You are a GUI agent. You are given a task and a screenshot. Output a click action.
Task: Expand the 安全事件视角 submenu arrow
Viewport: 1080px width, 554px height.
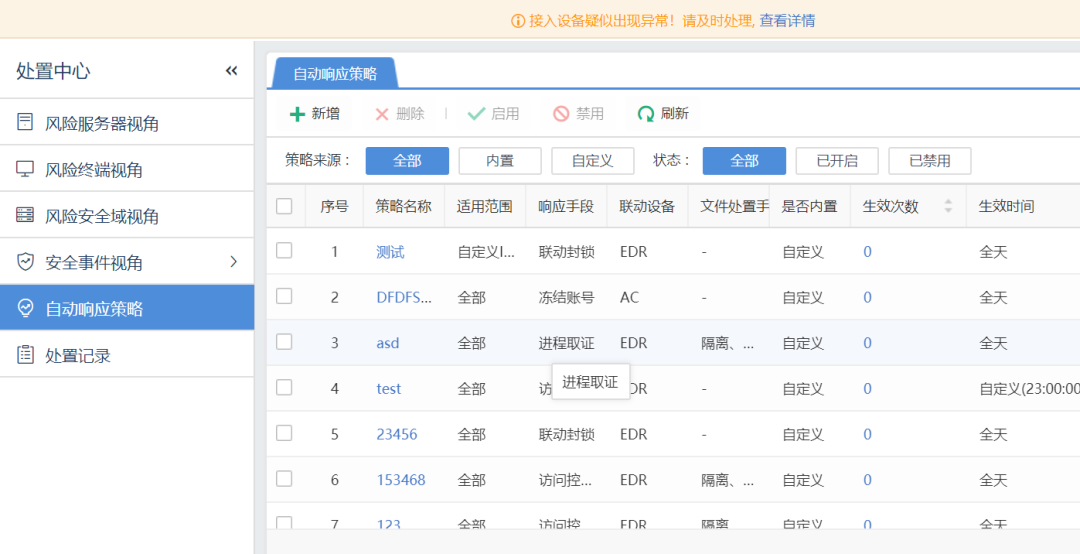[x=234, y=262]
